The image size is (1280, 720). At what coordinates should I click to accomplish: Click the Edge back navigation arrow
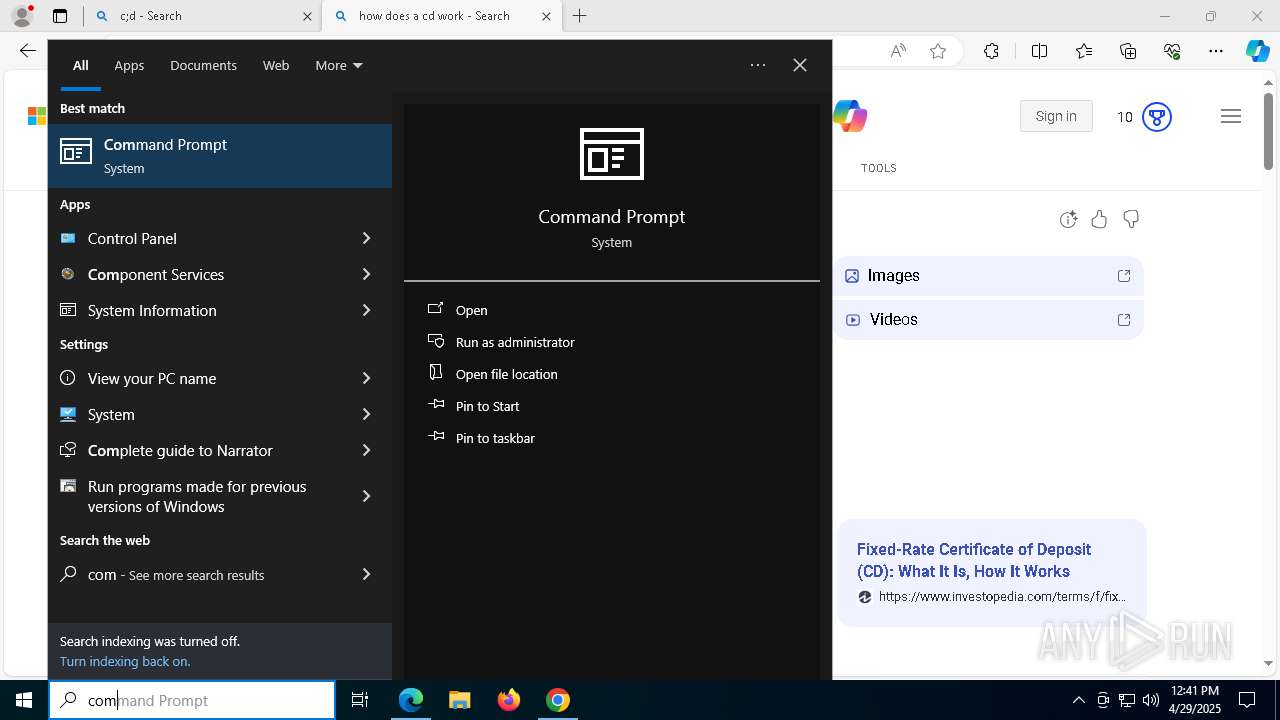click(x=27, y=51)
